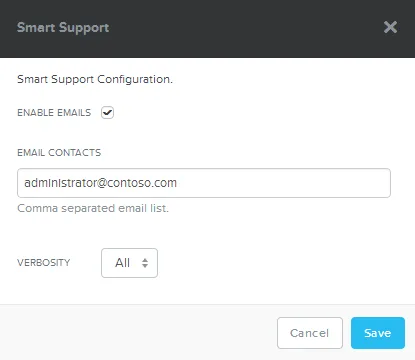Close the Smart Support dialog with X
Screen dimensions: 415x360
coord(390,27)
